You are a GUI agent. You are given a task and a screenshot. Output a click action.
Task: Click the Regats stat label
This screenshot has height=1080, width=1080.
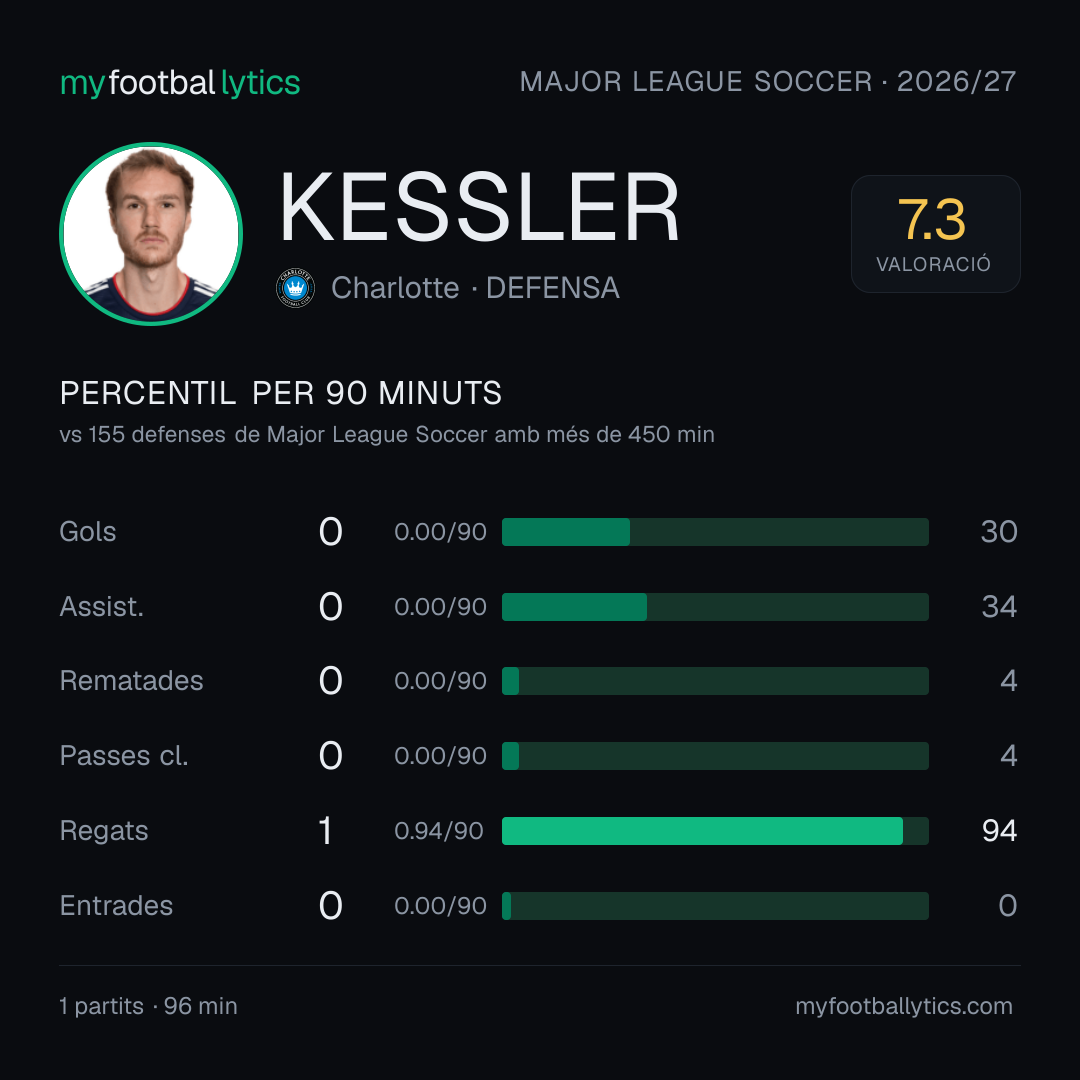tap(104, 831)
